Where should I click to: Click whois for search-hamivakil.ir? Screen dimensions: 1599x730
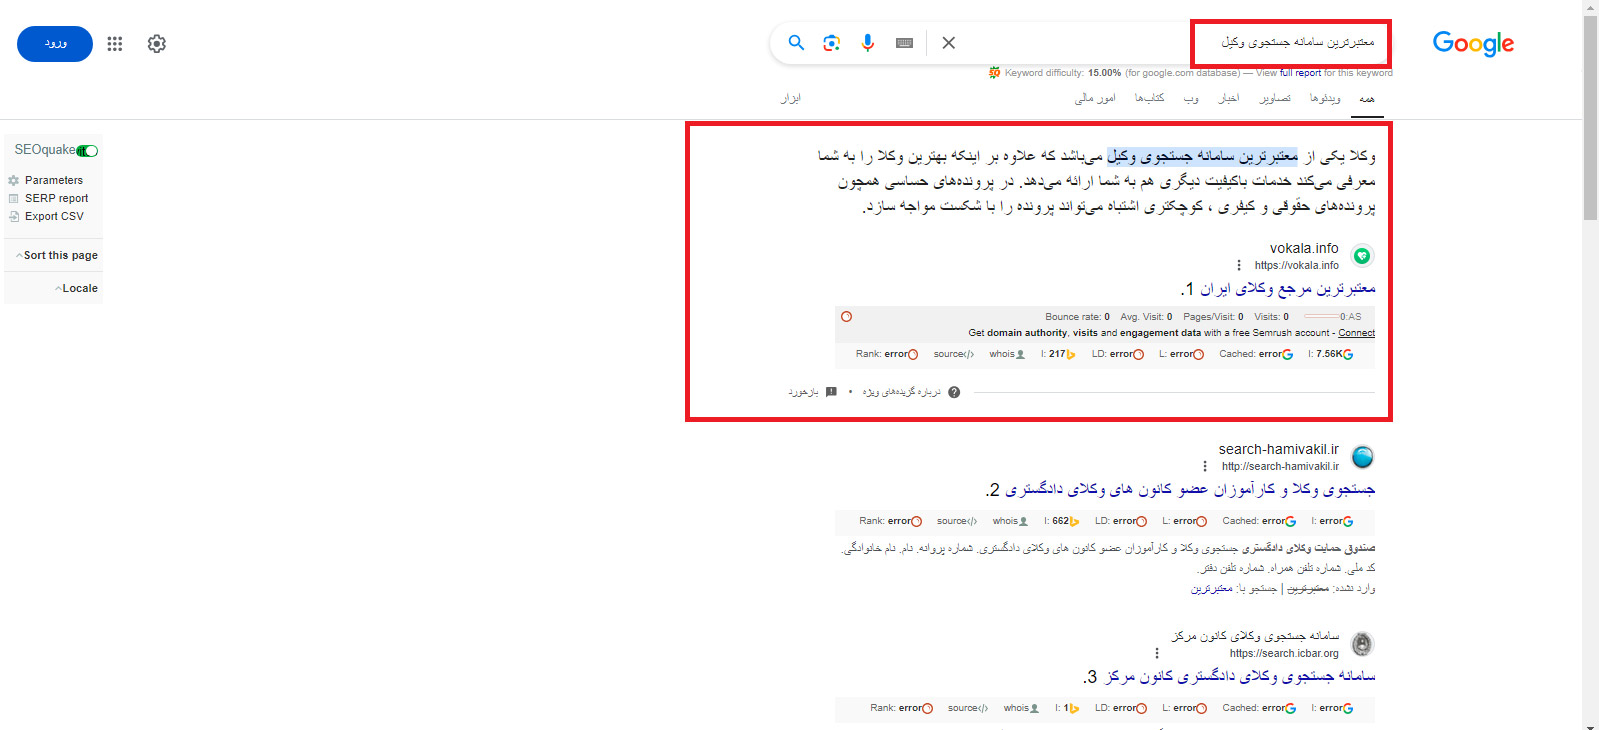1010,521
